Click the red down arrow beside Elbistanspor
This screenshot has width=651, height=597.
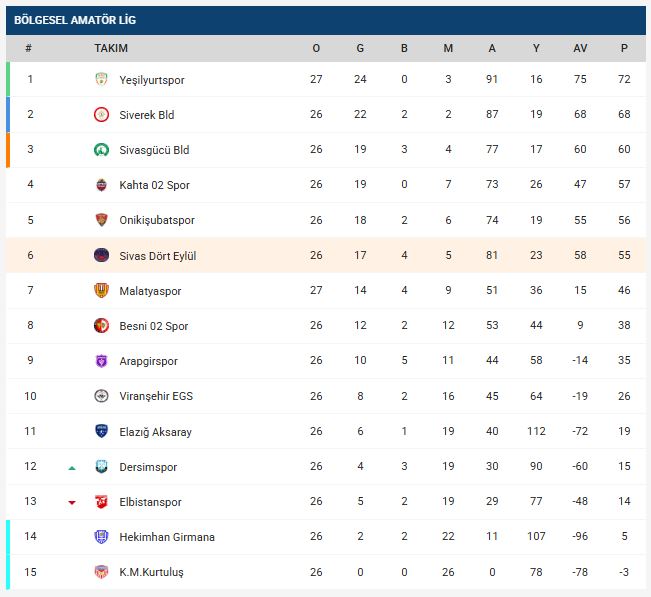coord(72,502)
